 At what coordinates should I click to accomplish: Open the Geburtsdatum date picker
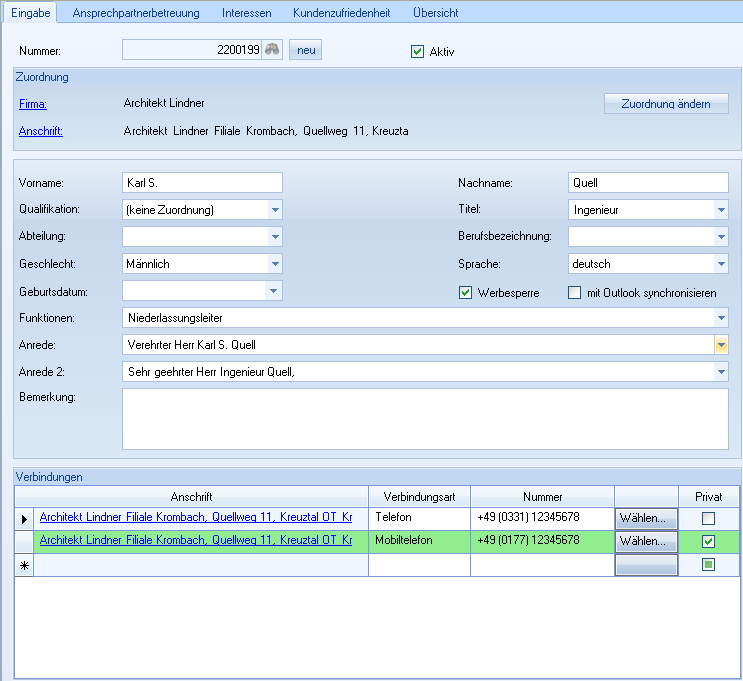[x=275, y=291]
